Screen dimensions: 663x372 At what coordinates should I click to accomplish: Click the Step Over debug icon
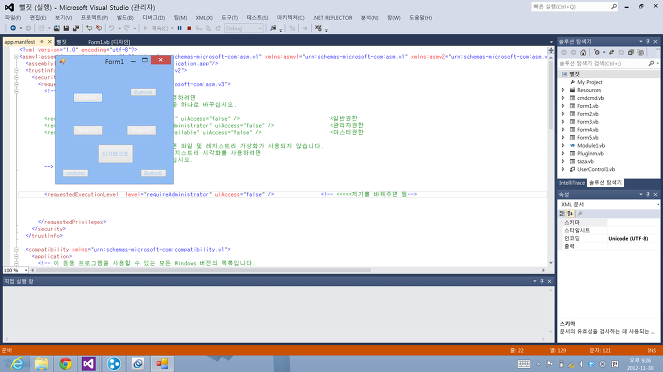point(208,28)
